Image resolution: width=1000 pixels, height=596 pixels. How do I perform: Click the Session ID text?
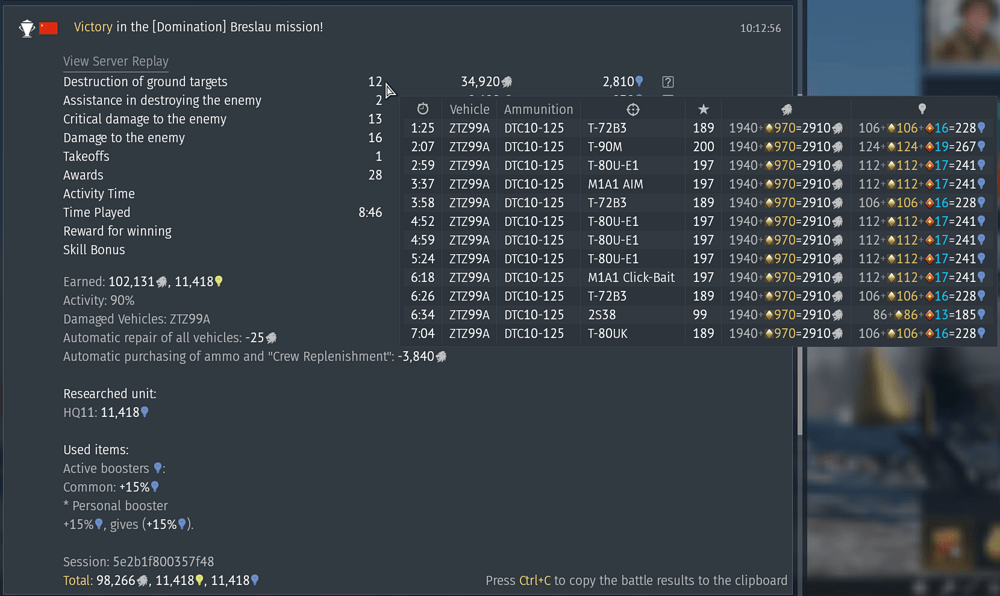pos(138,561)
